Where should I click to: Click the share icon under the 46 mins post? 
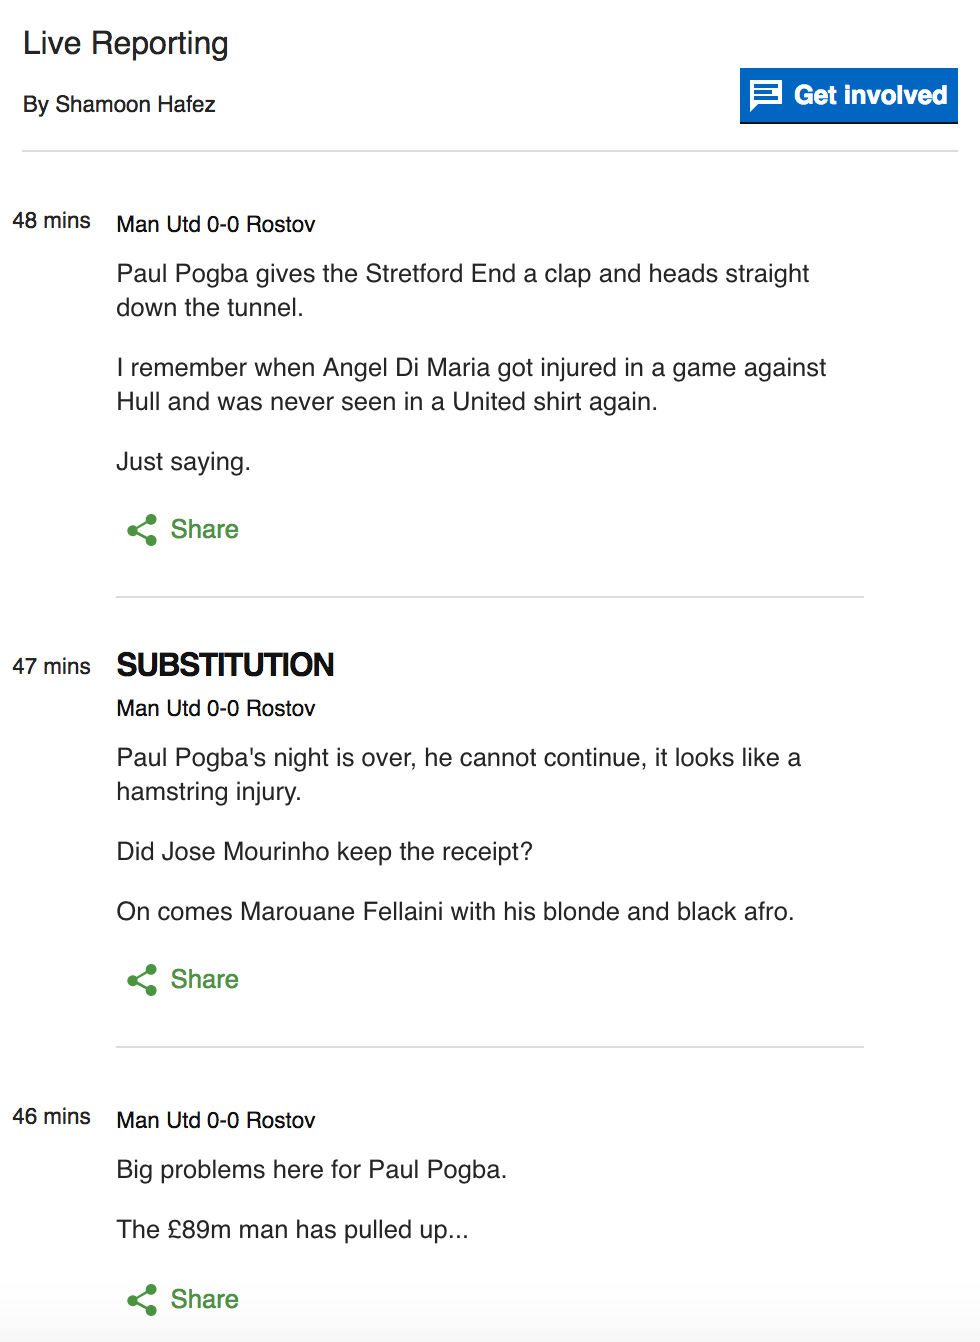tap(142, 1300)
